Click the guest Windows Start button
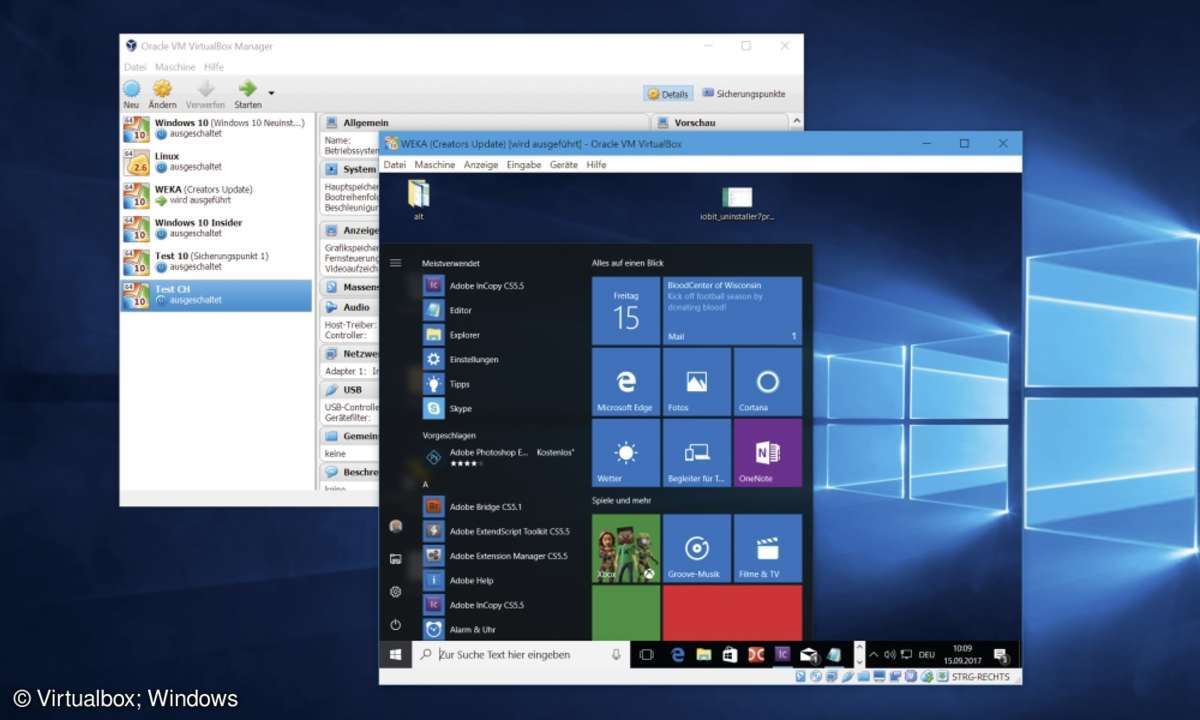This screenshot has height=720, width=1200. click(x=396, y=655)
